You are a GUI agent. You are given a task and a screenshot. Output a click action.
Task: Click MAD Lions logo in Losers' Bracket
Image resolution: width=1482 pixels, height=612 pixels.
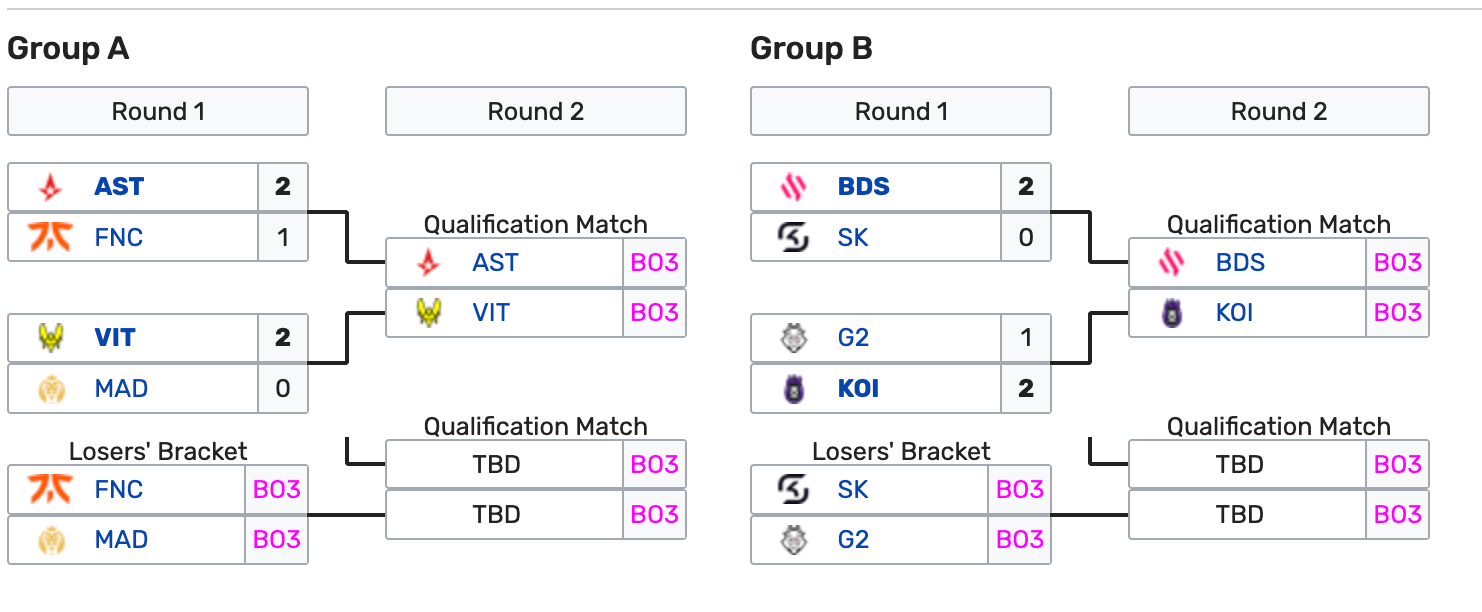[50, 540]
